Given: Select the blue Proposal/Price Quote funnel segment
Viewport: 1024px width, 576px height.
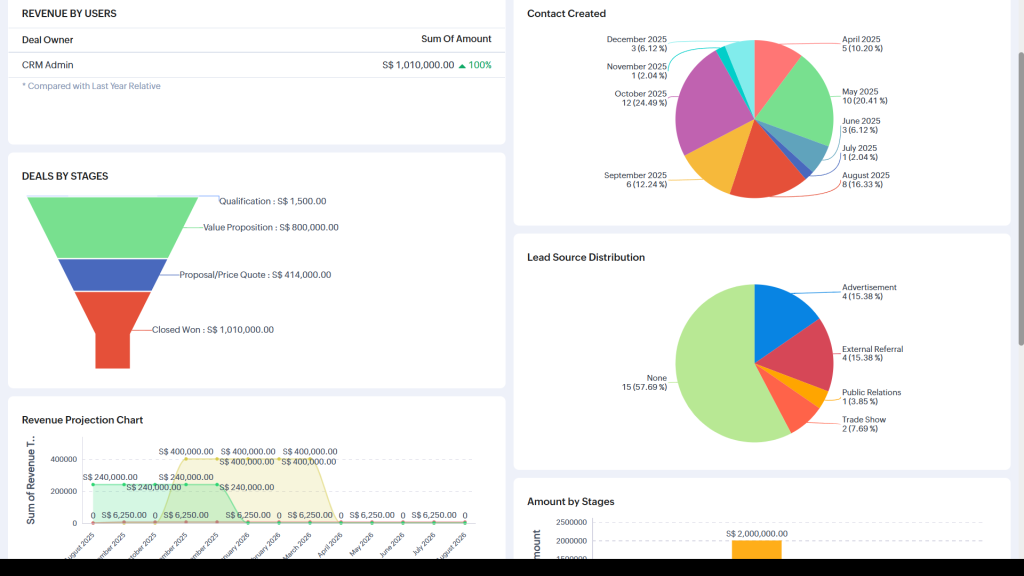Looking at the screenshot, I should pos(112,274).
